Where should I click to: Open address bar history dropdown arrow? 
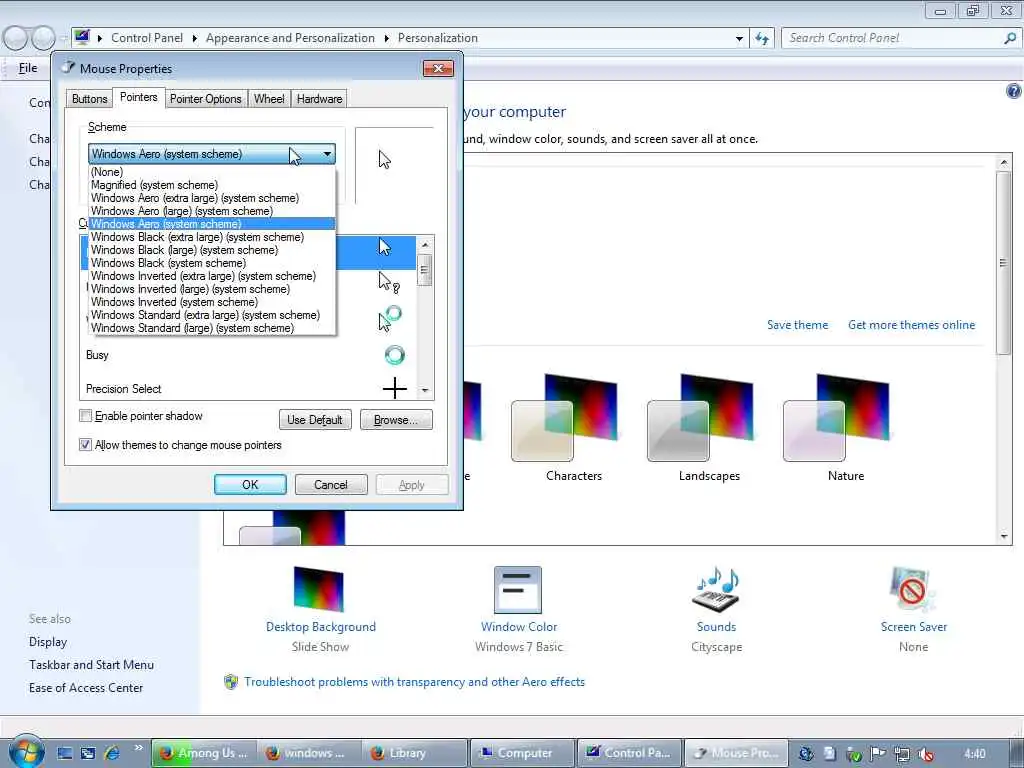point(739,39)
